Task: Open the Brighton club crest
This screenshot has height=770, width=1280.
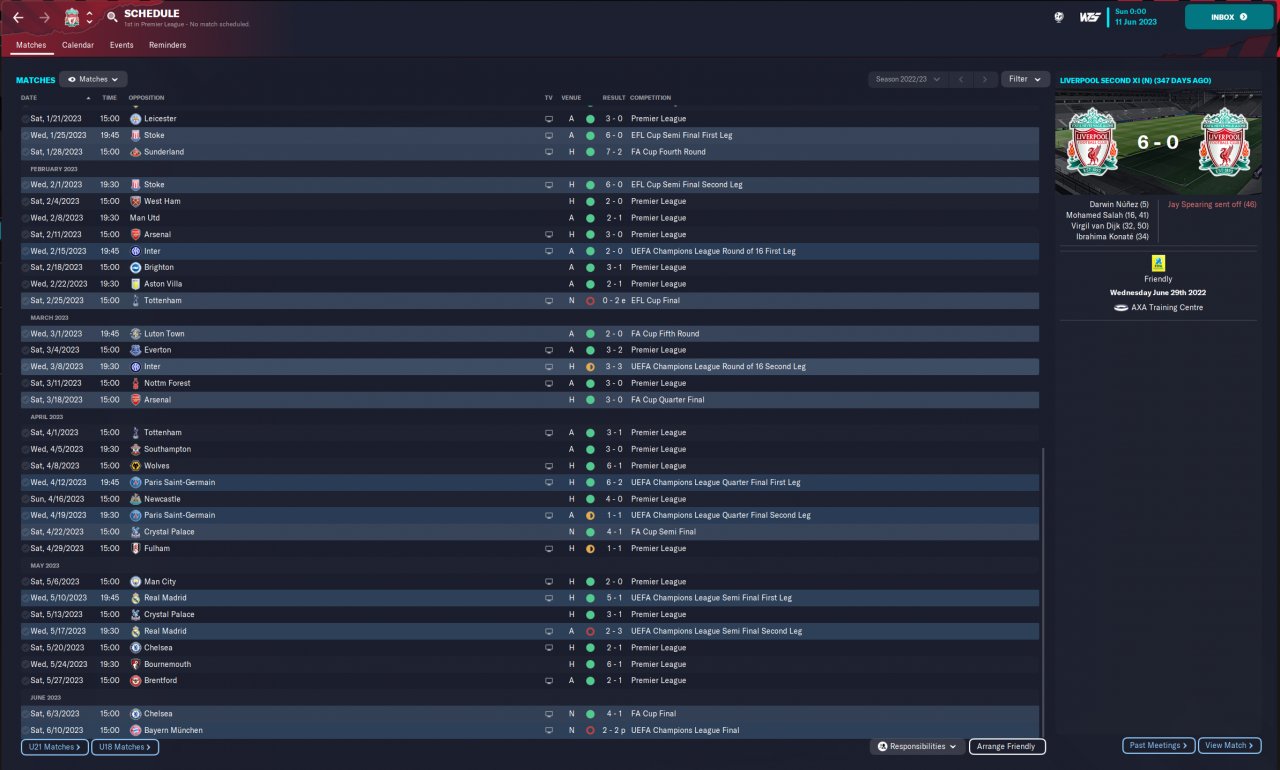Action: [136, 268]
